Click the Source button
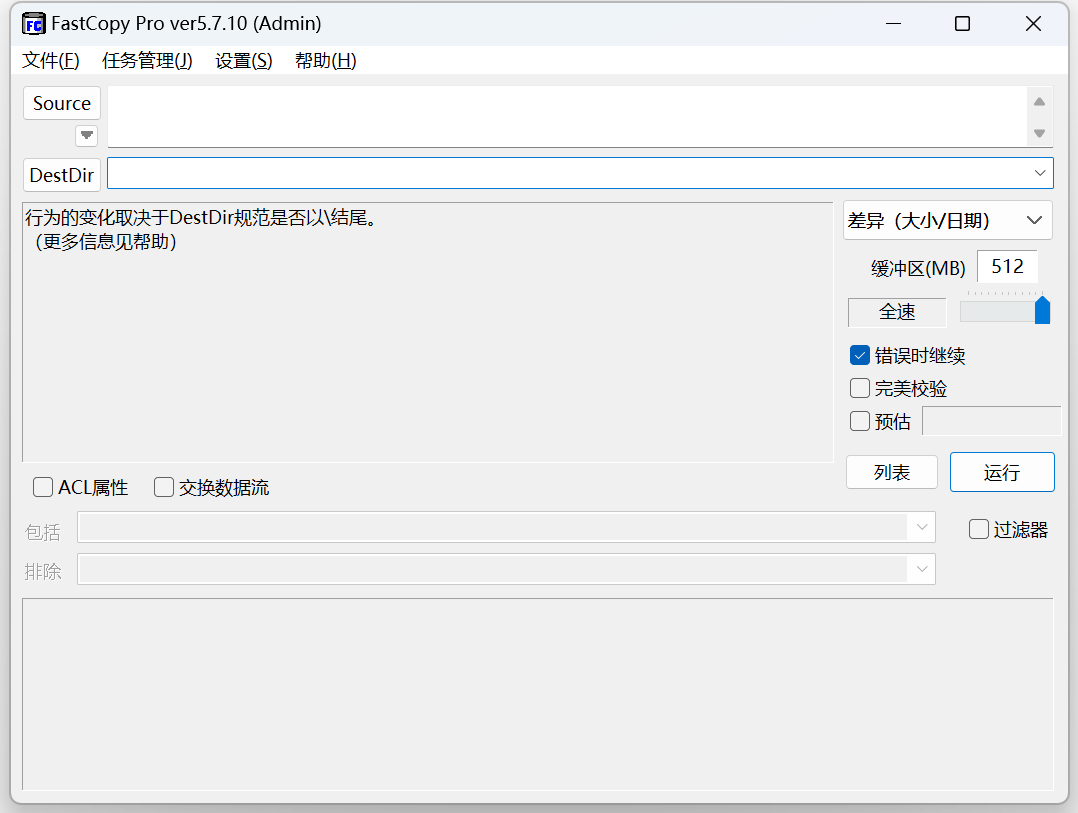1078x813 pixels. coord(62,103)
